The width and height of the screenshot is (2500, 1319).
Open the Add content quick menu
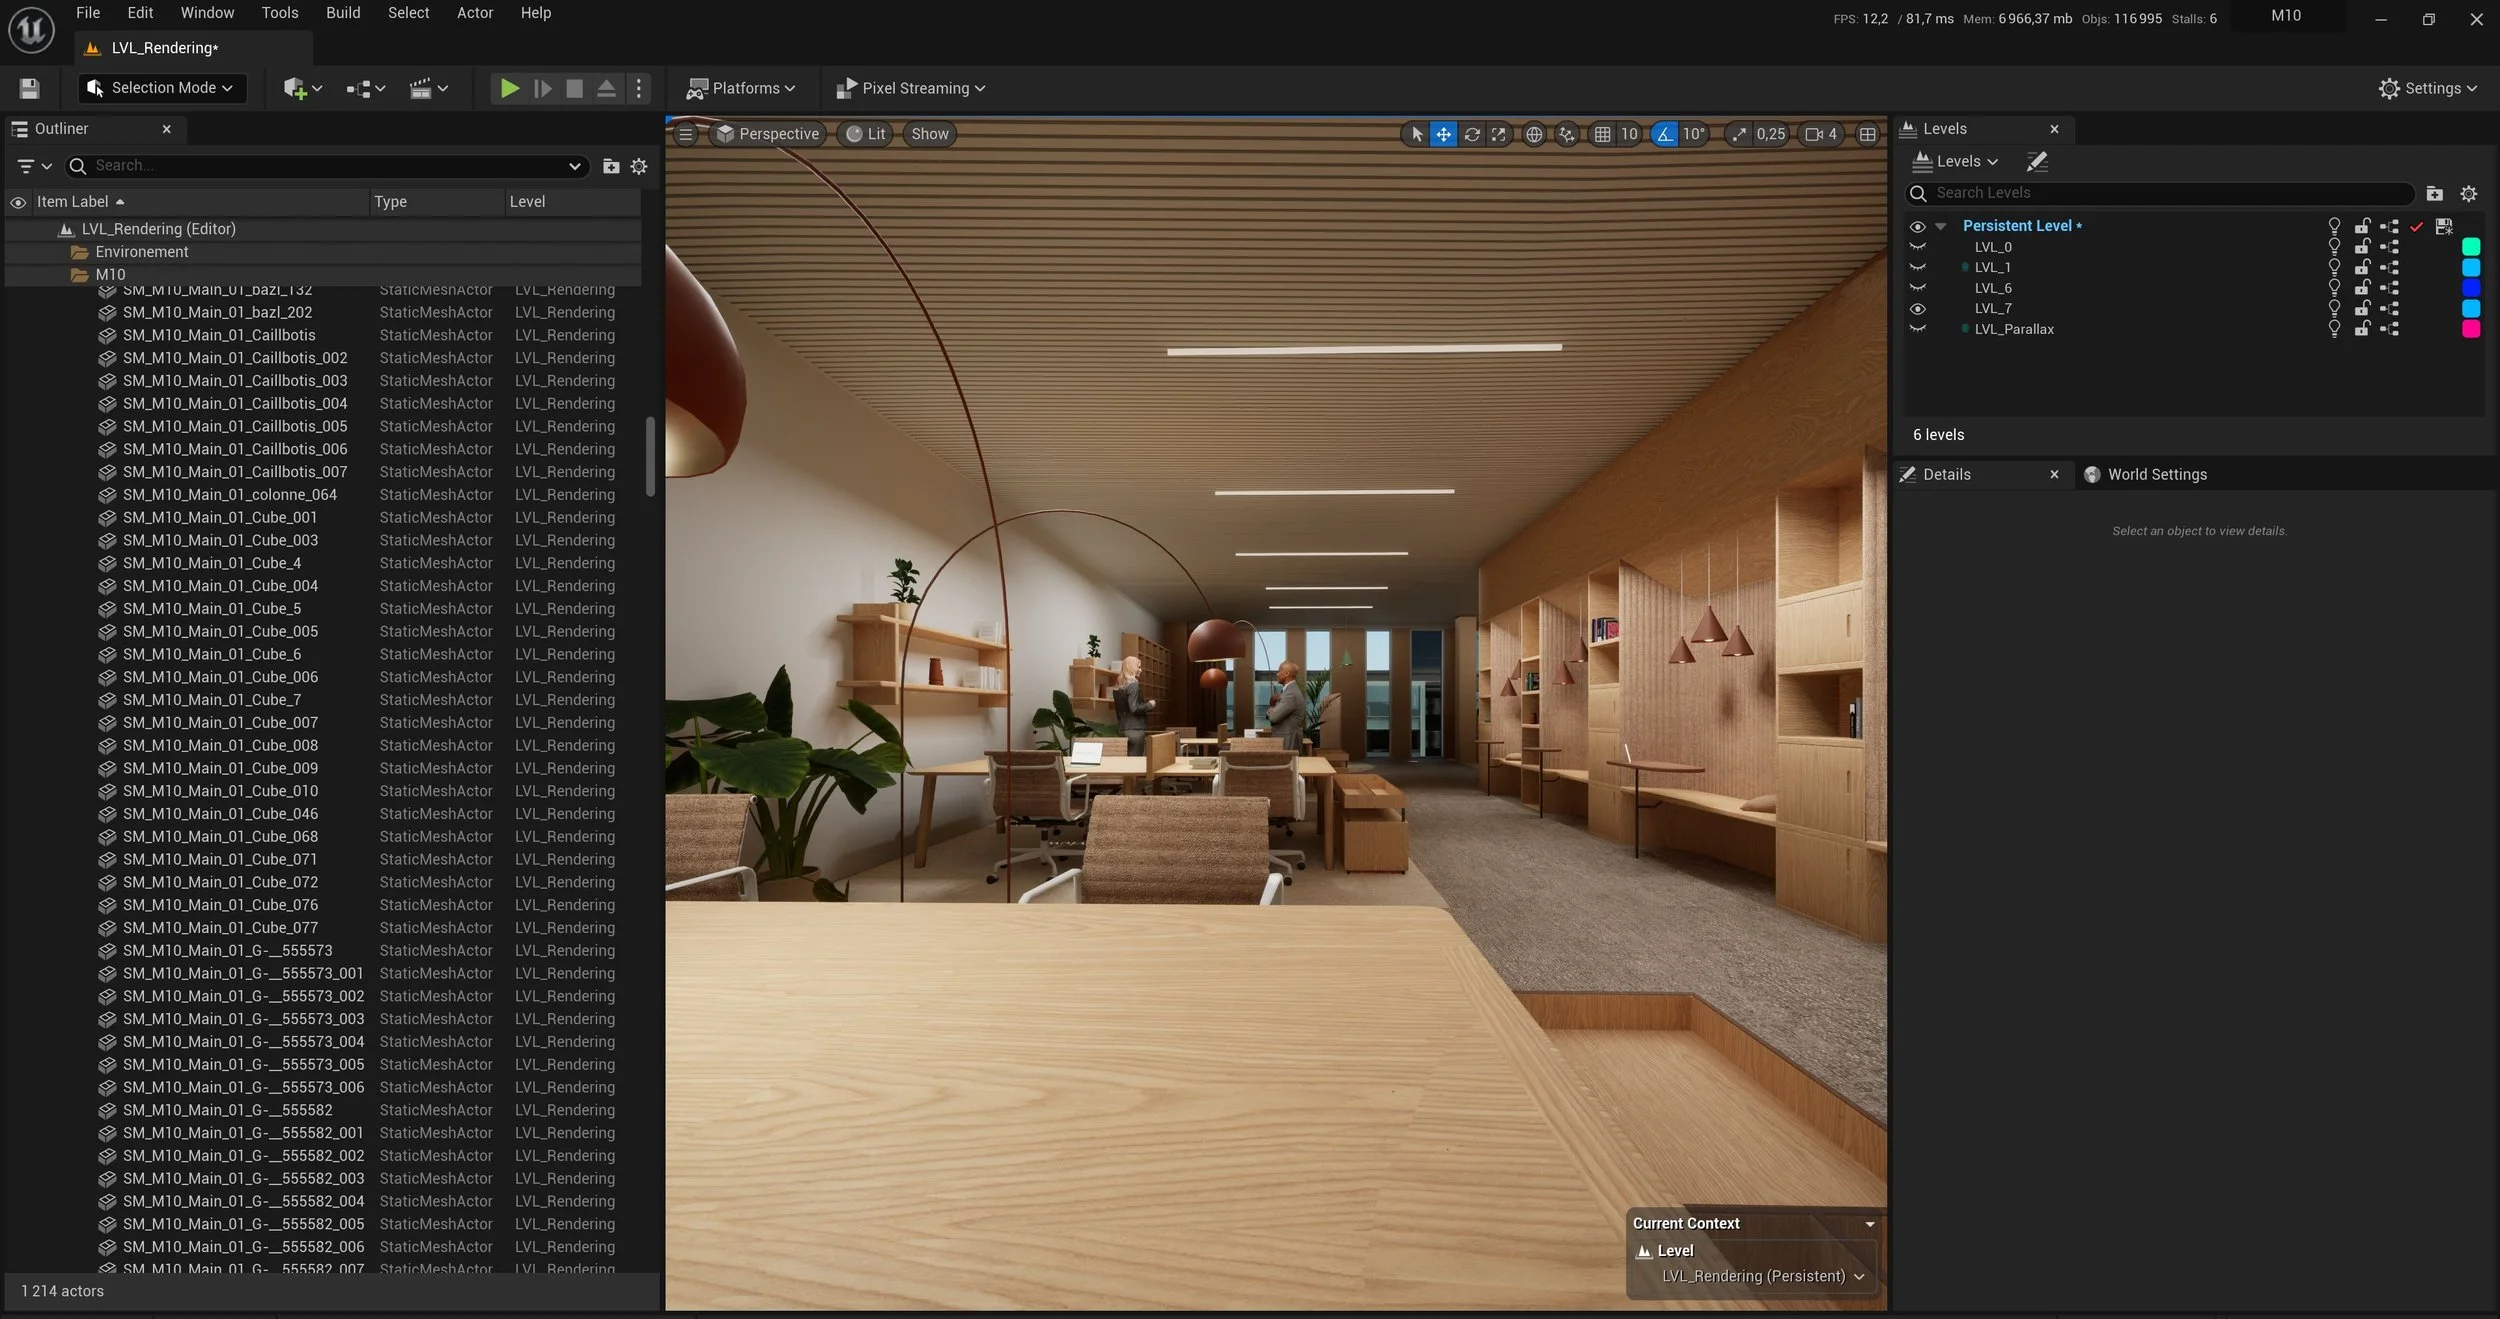pyautogui.click(x=302, y=88)
